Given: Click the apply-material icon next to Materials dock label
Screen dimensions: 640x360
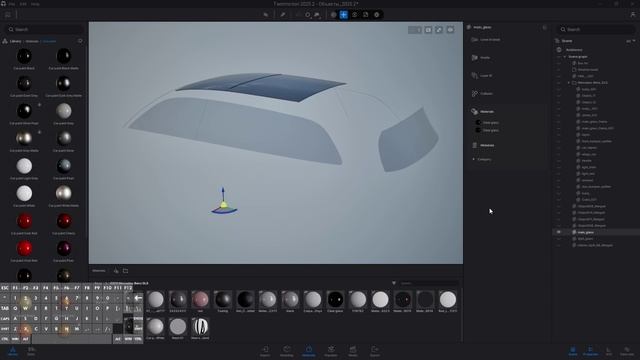Looking at the screenshot, I should (x=116, y=271).
